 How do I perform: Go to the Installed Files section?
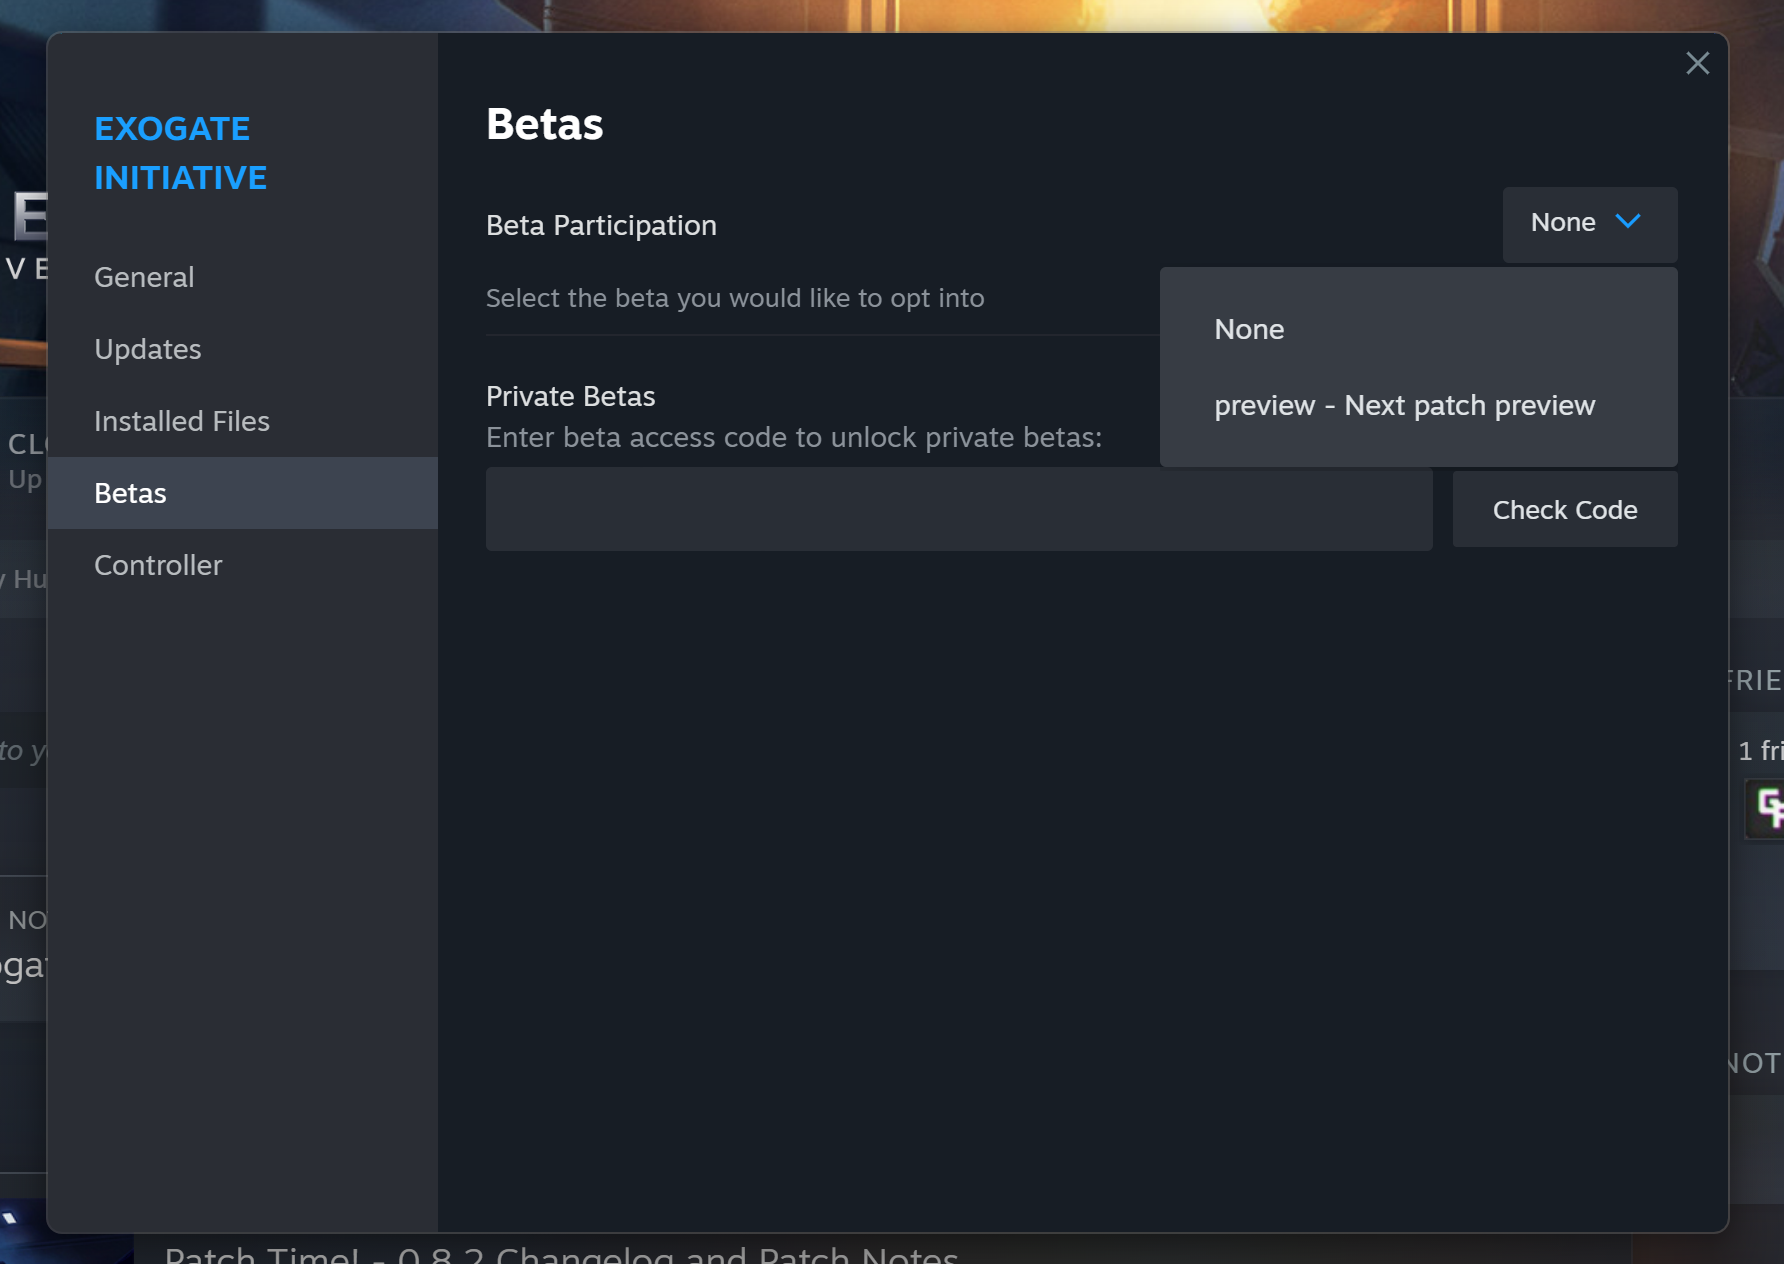(181, 421)
